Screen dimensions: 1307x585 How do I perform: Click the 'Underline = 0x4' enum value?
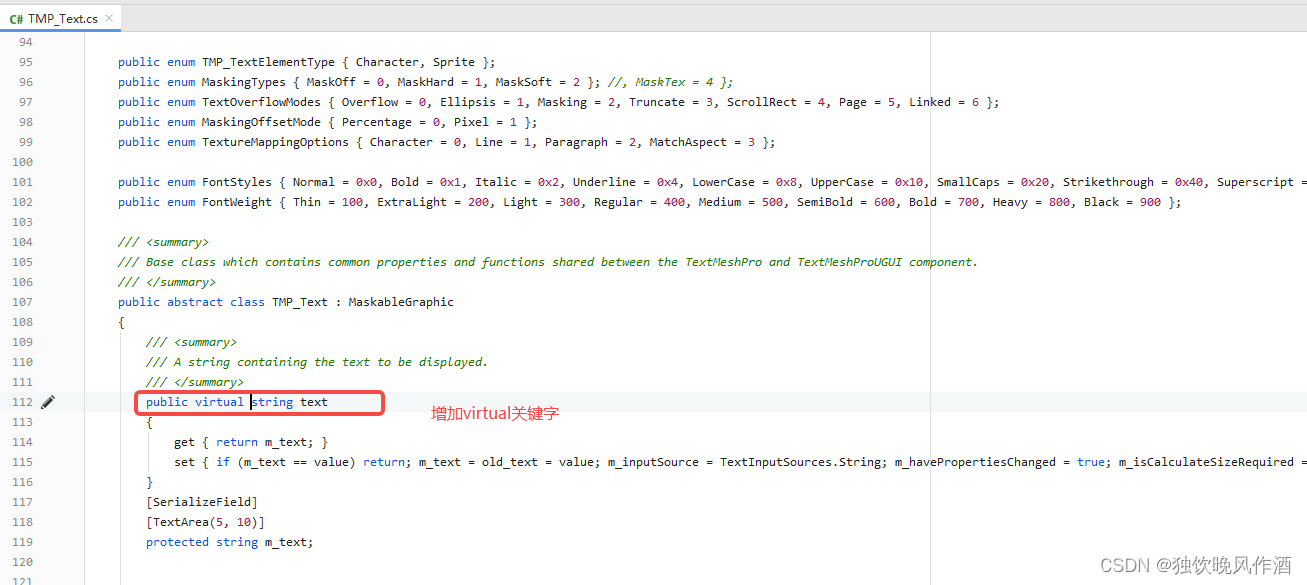[625, 182]
